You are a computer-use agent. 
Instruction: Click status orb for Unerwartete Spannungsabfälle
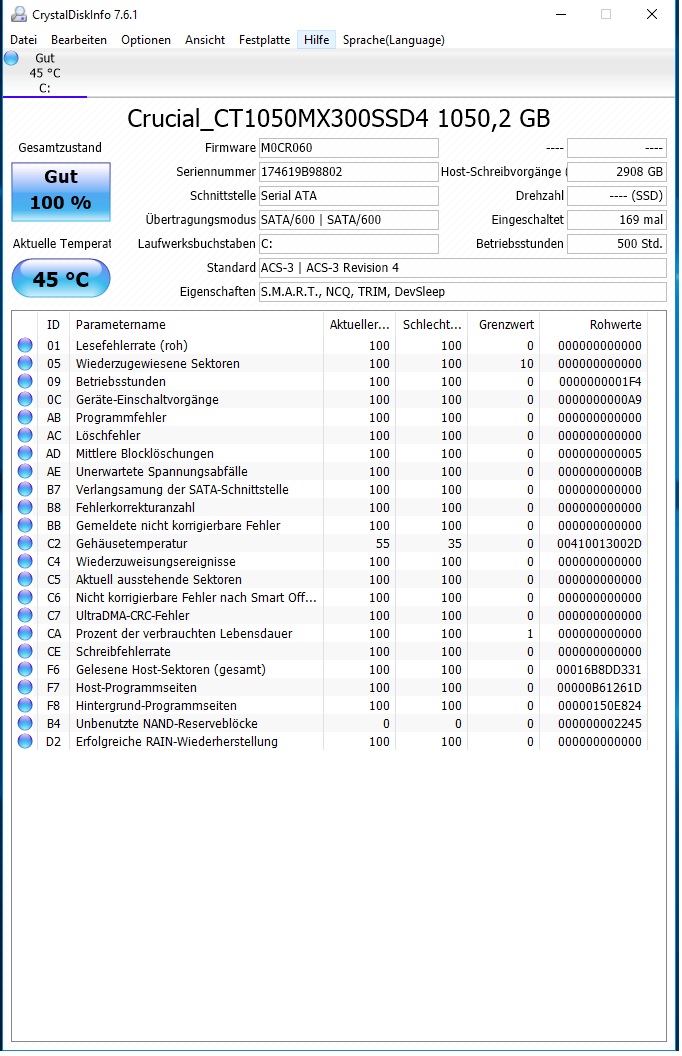tap(25, 471)
